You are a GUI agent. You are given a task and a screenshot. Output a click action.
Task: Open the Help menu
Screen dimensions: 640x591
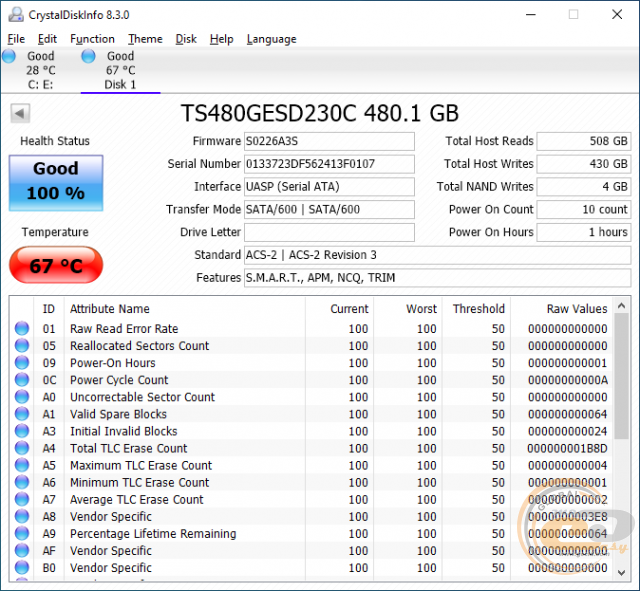(222, 39)
